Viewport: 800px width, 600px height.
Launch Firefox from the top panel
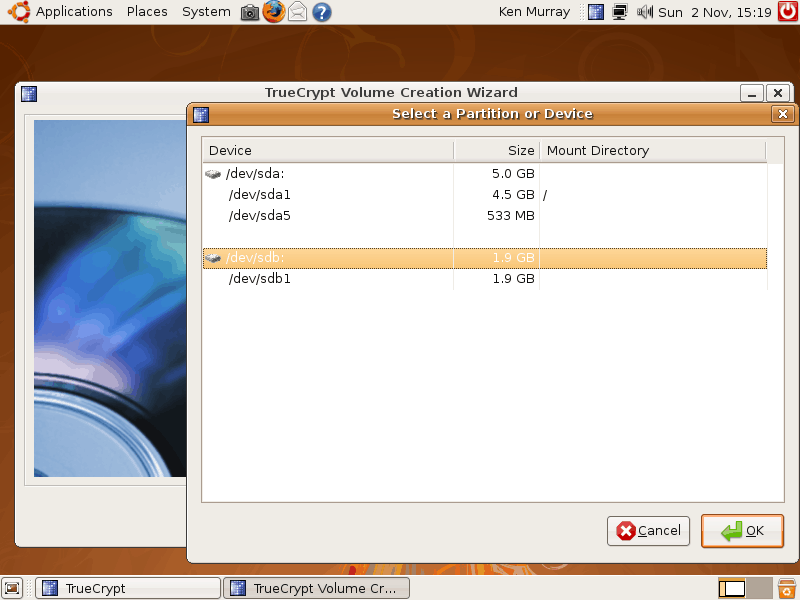point(274,12)
